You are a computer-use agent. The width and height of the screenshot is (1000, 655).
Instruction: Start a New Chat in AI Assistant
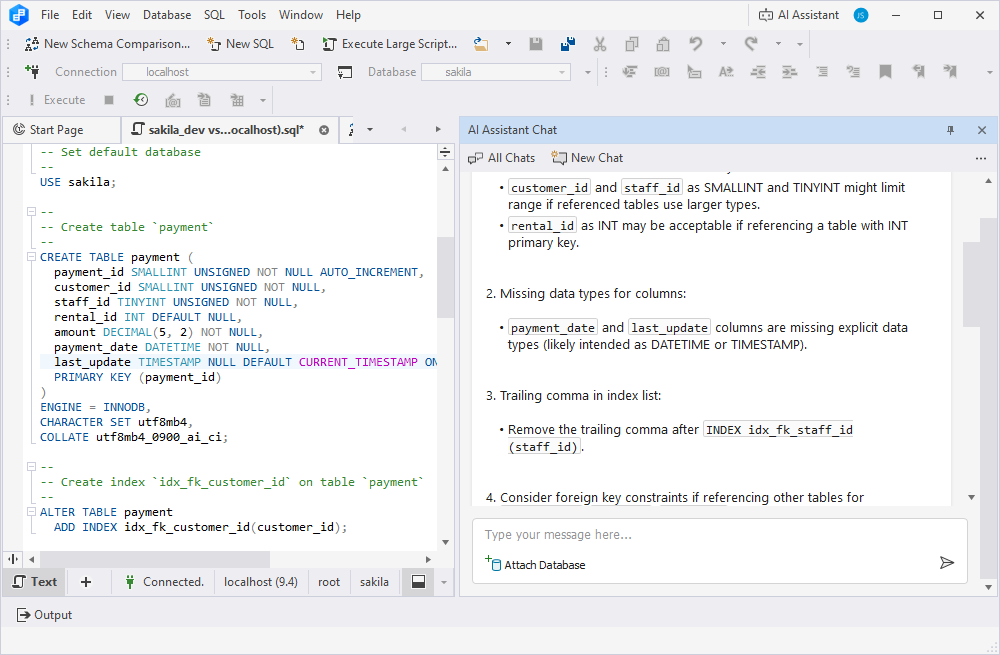click(x=587, y=158)
